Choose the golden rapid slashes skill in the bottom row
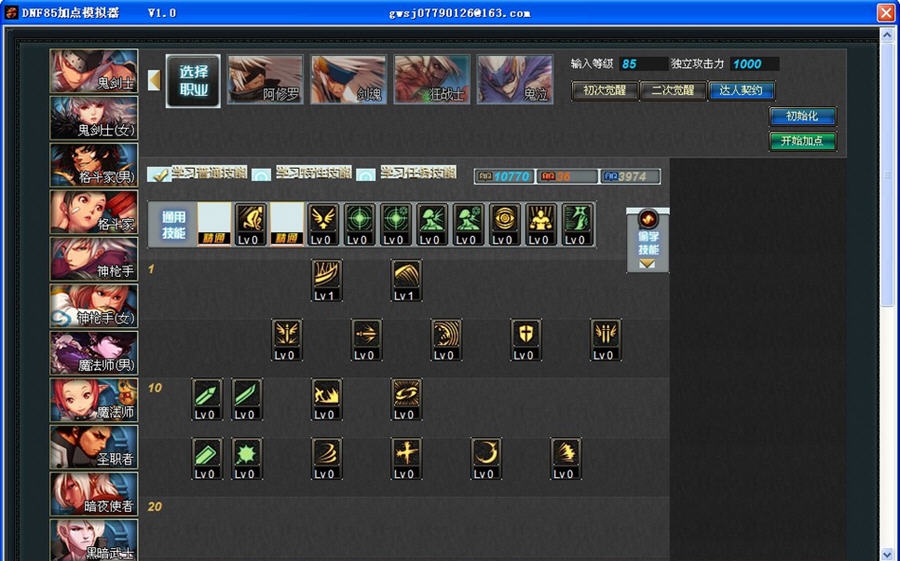 566,458
